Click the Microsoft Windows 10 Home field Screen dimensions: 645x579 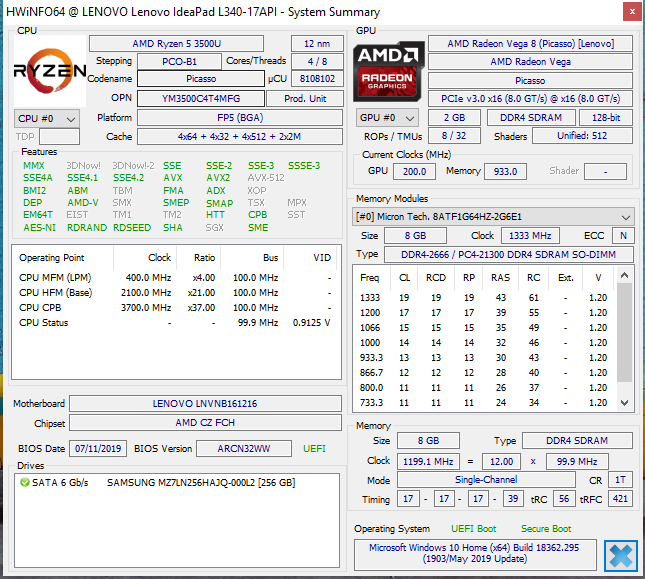tap(475, 554)
